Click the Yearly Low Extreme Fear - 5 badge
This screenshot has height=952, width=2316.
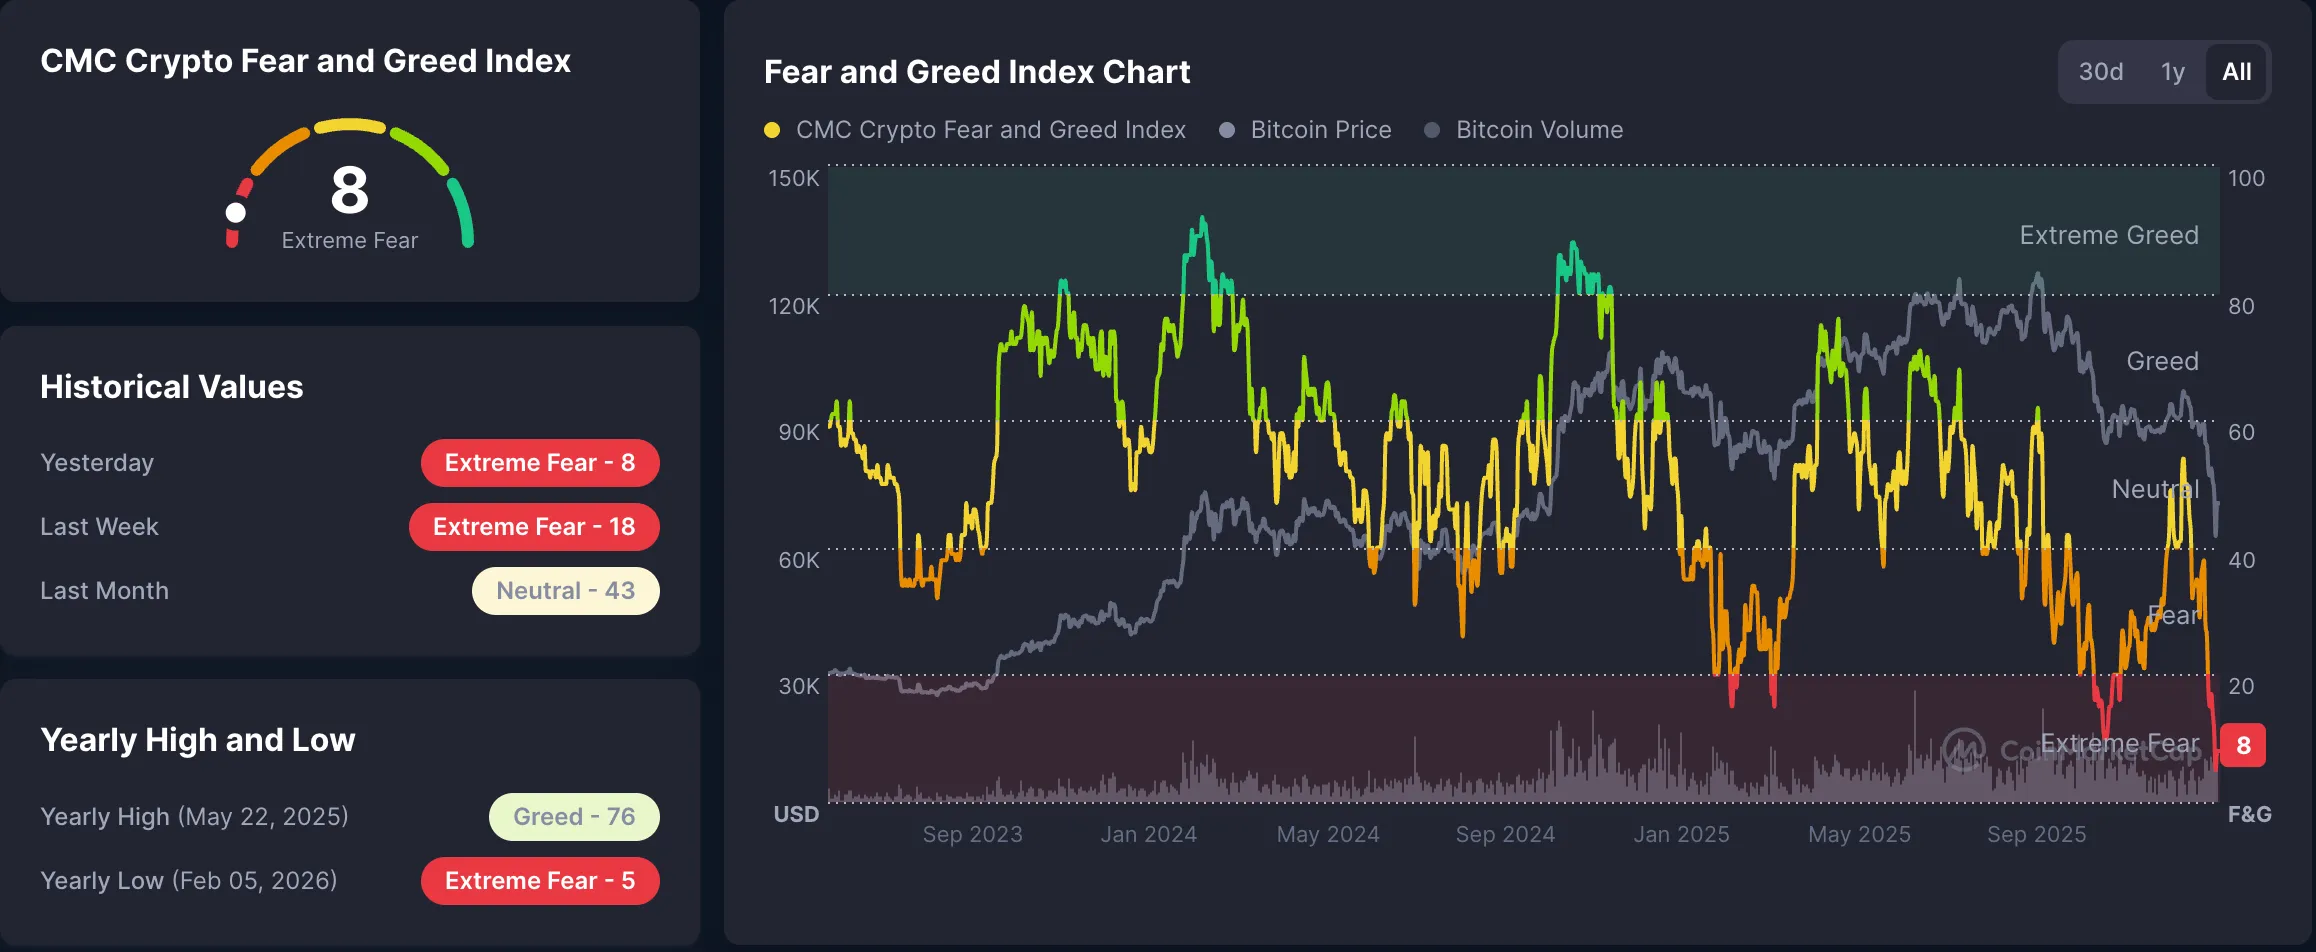[540, 881]
